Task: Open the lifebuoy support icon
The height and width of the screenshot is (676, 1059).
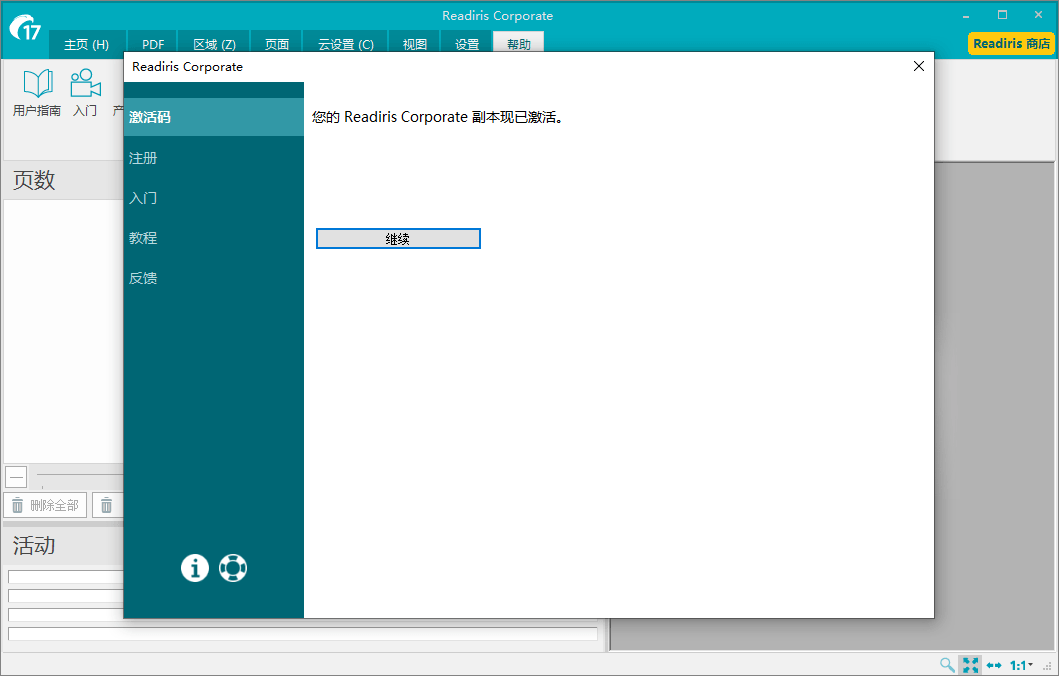Action: point(233,568)
